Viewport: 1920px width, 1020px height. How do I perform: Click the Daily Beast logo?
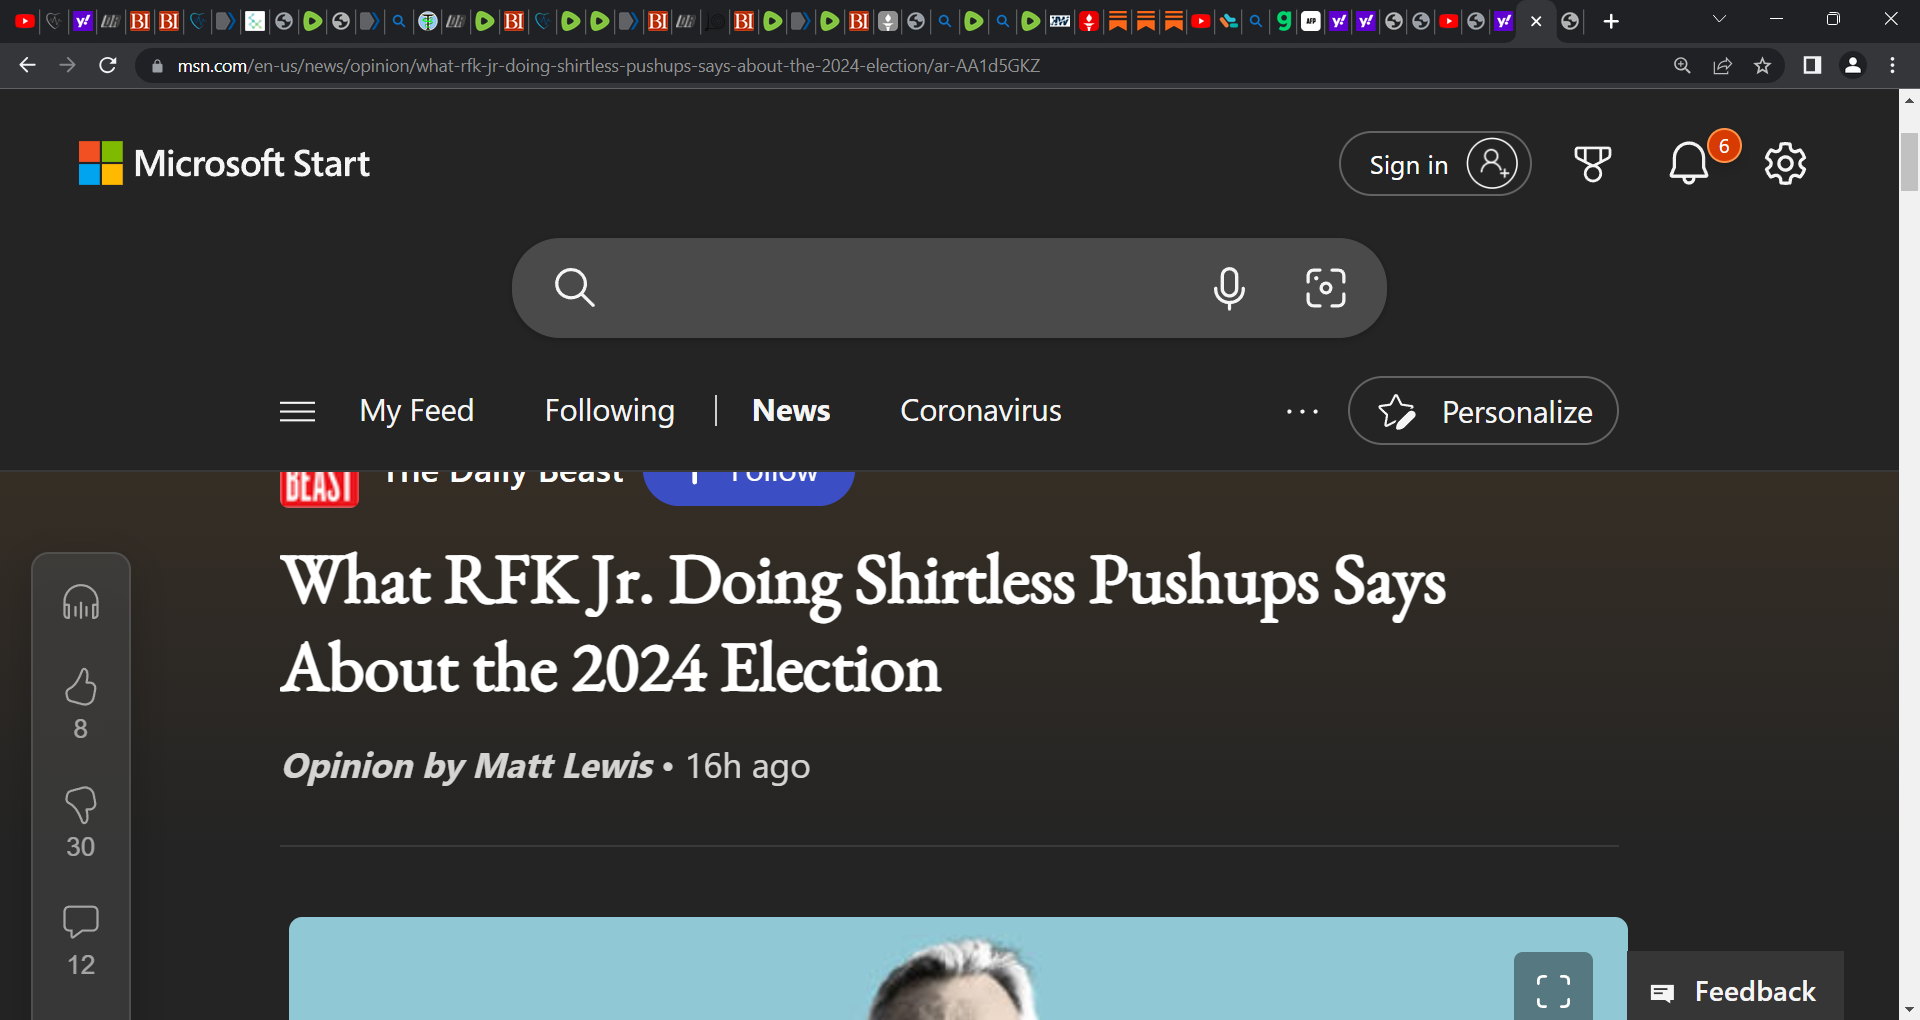pos(319,488)
